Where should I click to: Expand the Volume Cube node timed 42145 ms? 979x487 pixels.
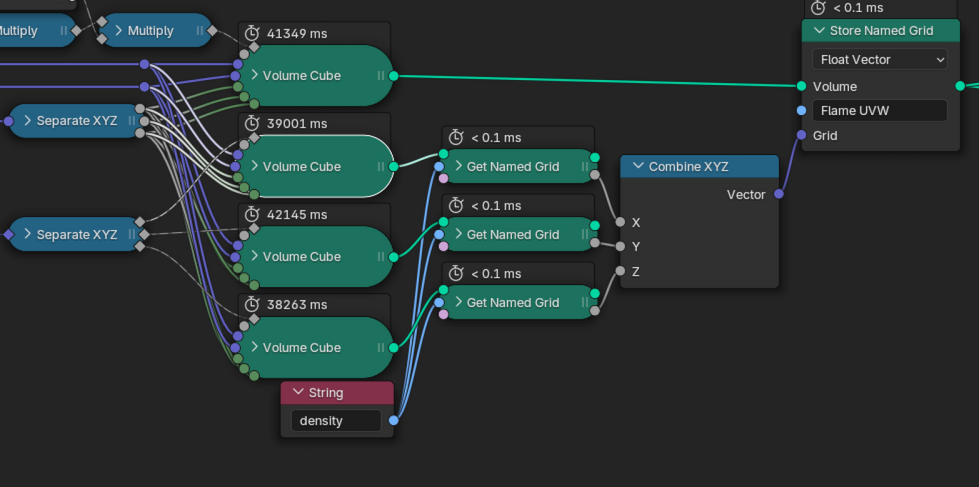(x=255, y=257)
